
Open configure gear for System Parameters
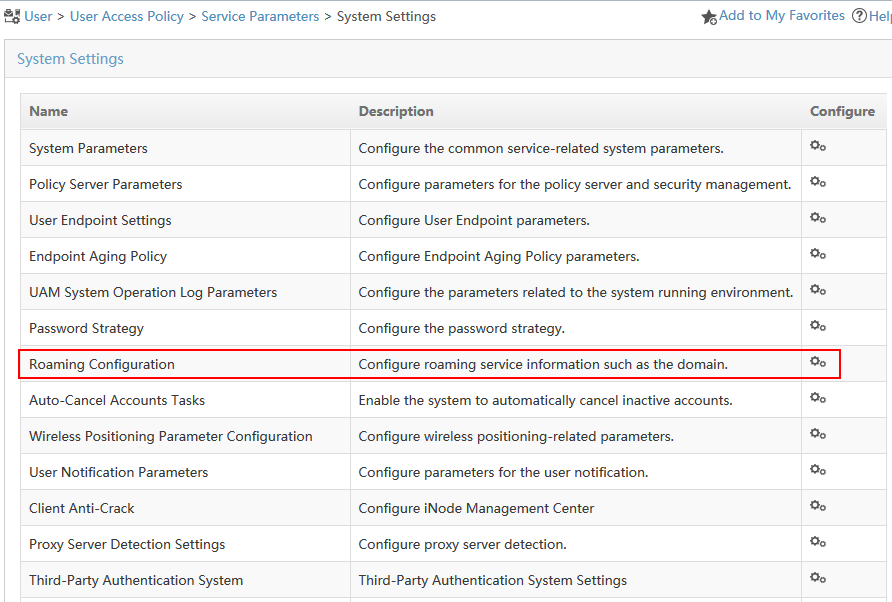click(x=817, y=146)
